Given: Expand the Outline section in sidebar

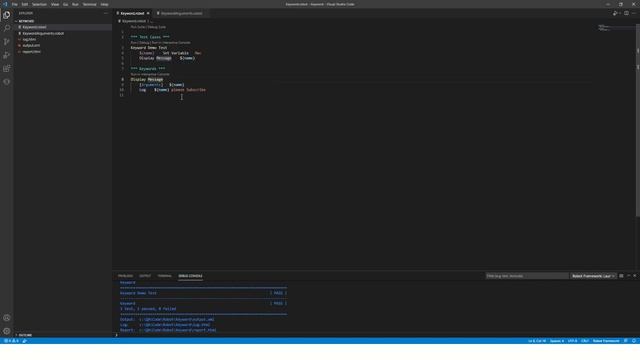Looking at the screenshot, I should click(25, 335).
